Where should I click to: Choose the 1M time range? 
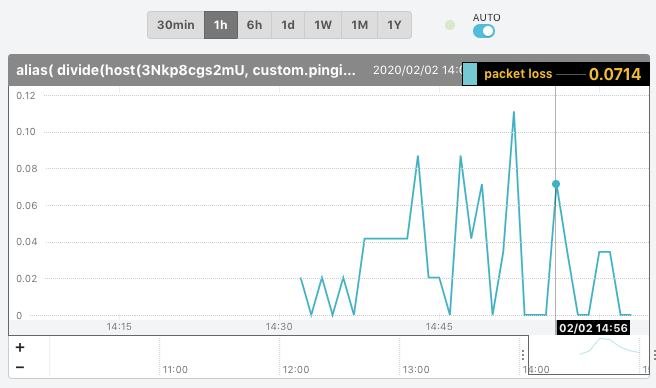359,25
